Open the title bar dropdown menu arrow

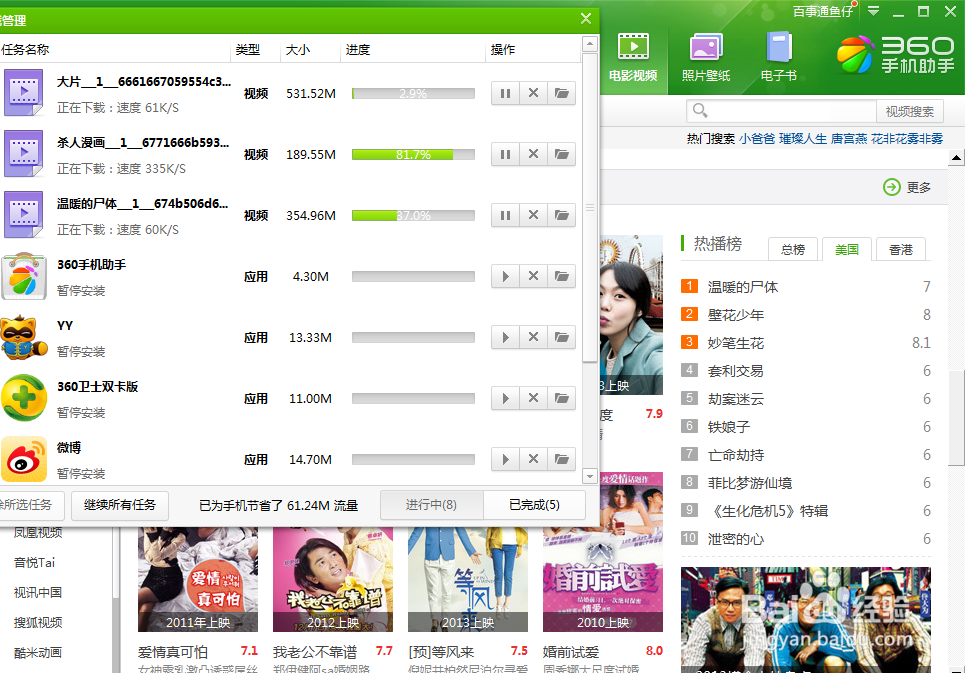tap(873, 11)
